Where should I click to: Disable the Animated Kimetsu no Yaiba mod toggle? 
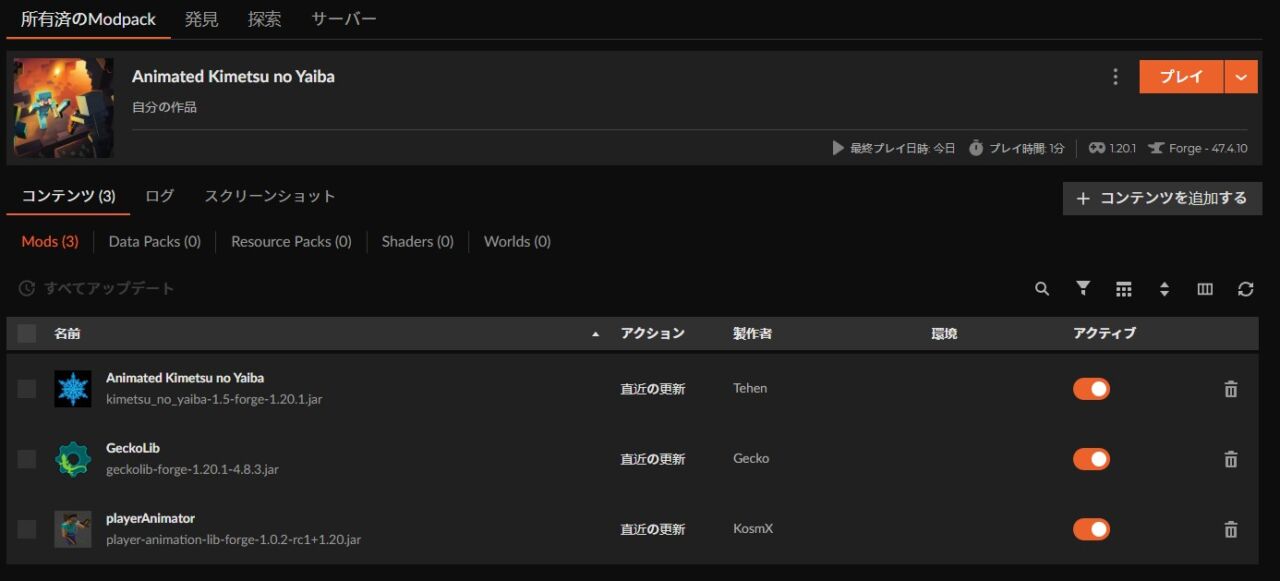pyautogui.click(x=1091, y=388)
